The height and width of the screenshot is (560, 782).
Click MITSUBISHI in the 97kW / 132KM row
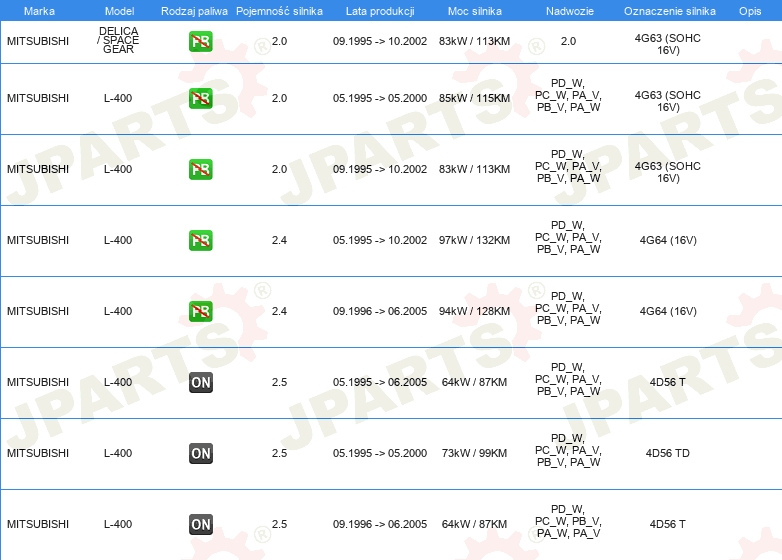click(38, 240)
